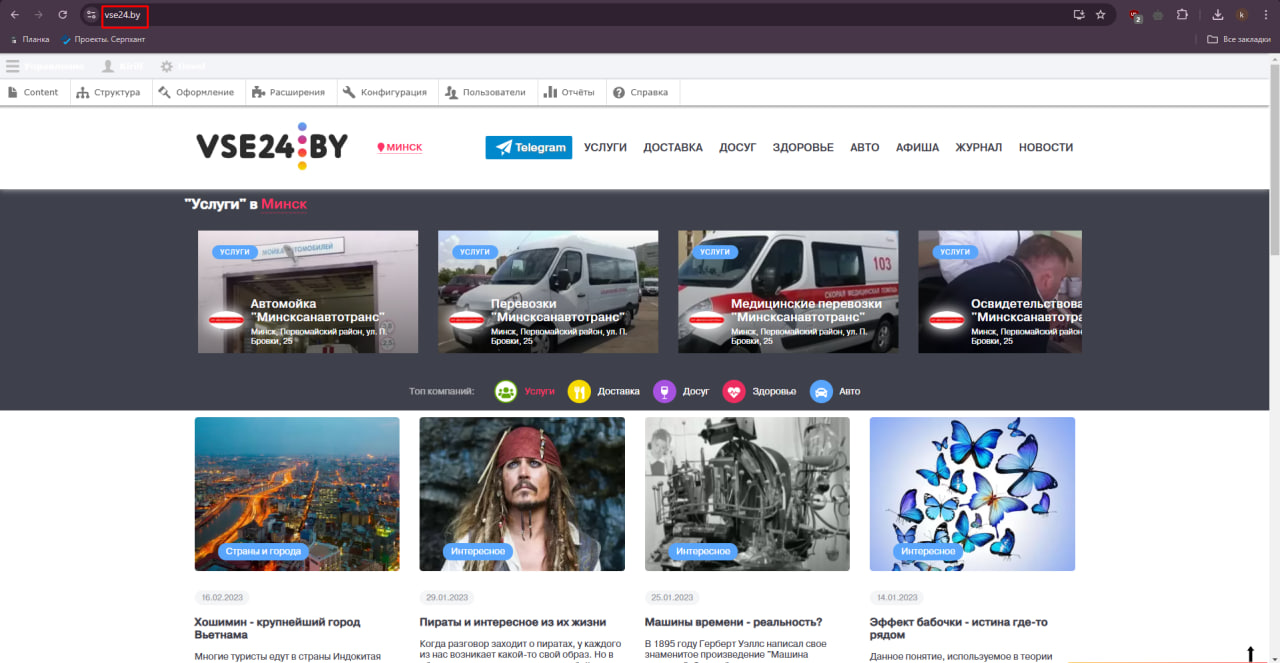
Task: Click the scroll-to-top arrow icon
Action: coord(1250,653)
